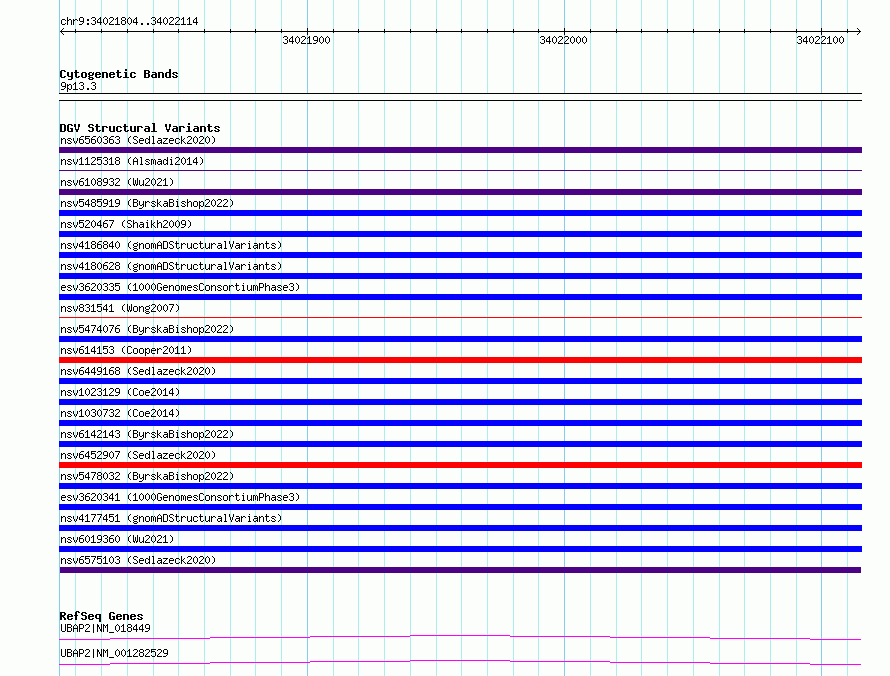Click the purple bar under nsv6575103
The height and width of the screenshot is (676, 890).
[x=460, y=570]
